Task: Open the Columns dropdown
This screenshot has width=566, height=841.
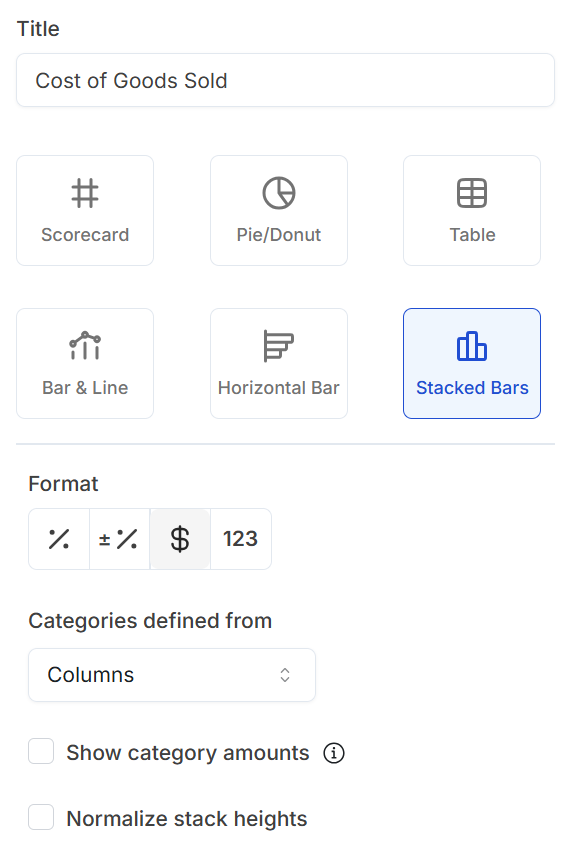Action: (172, 675)
